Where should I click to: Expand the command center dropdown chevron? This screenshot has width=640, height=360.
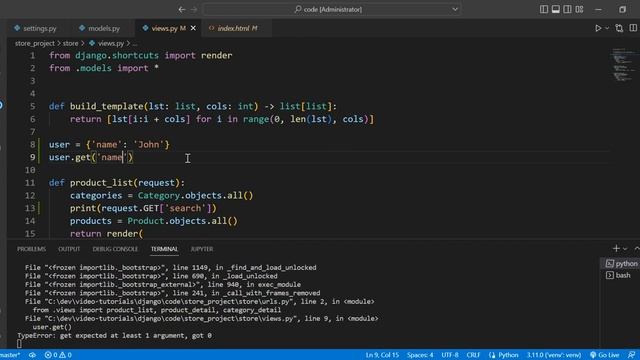[455, 9]
